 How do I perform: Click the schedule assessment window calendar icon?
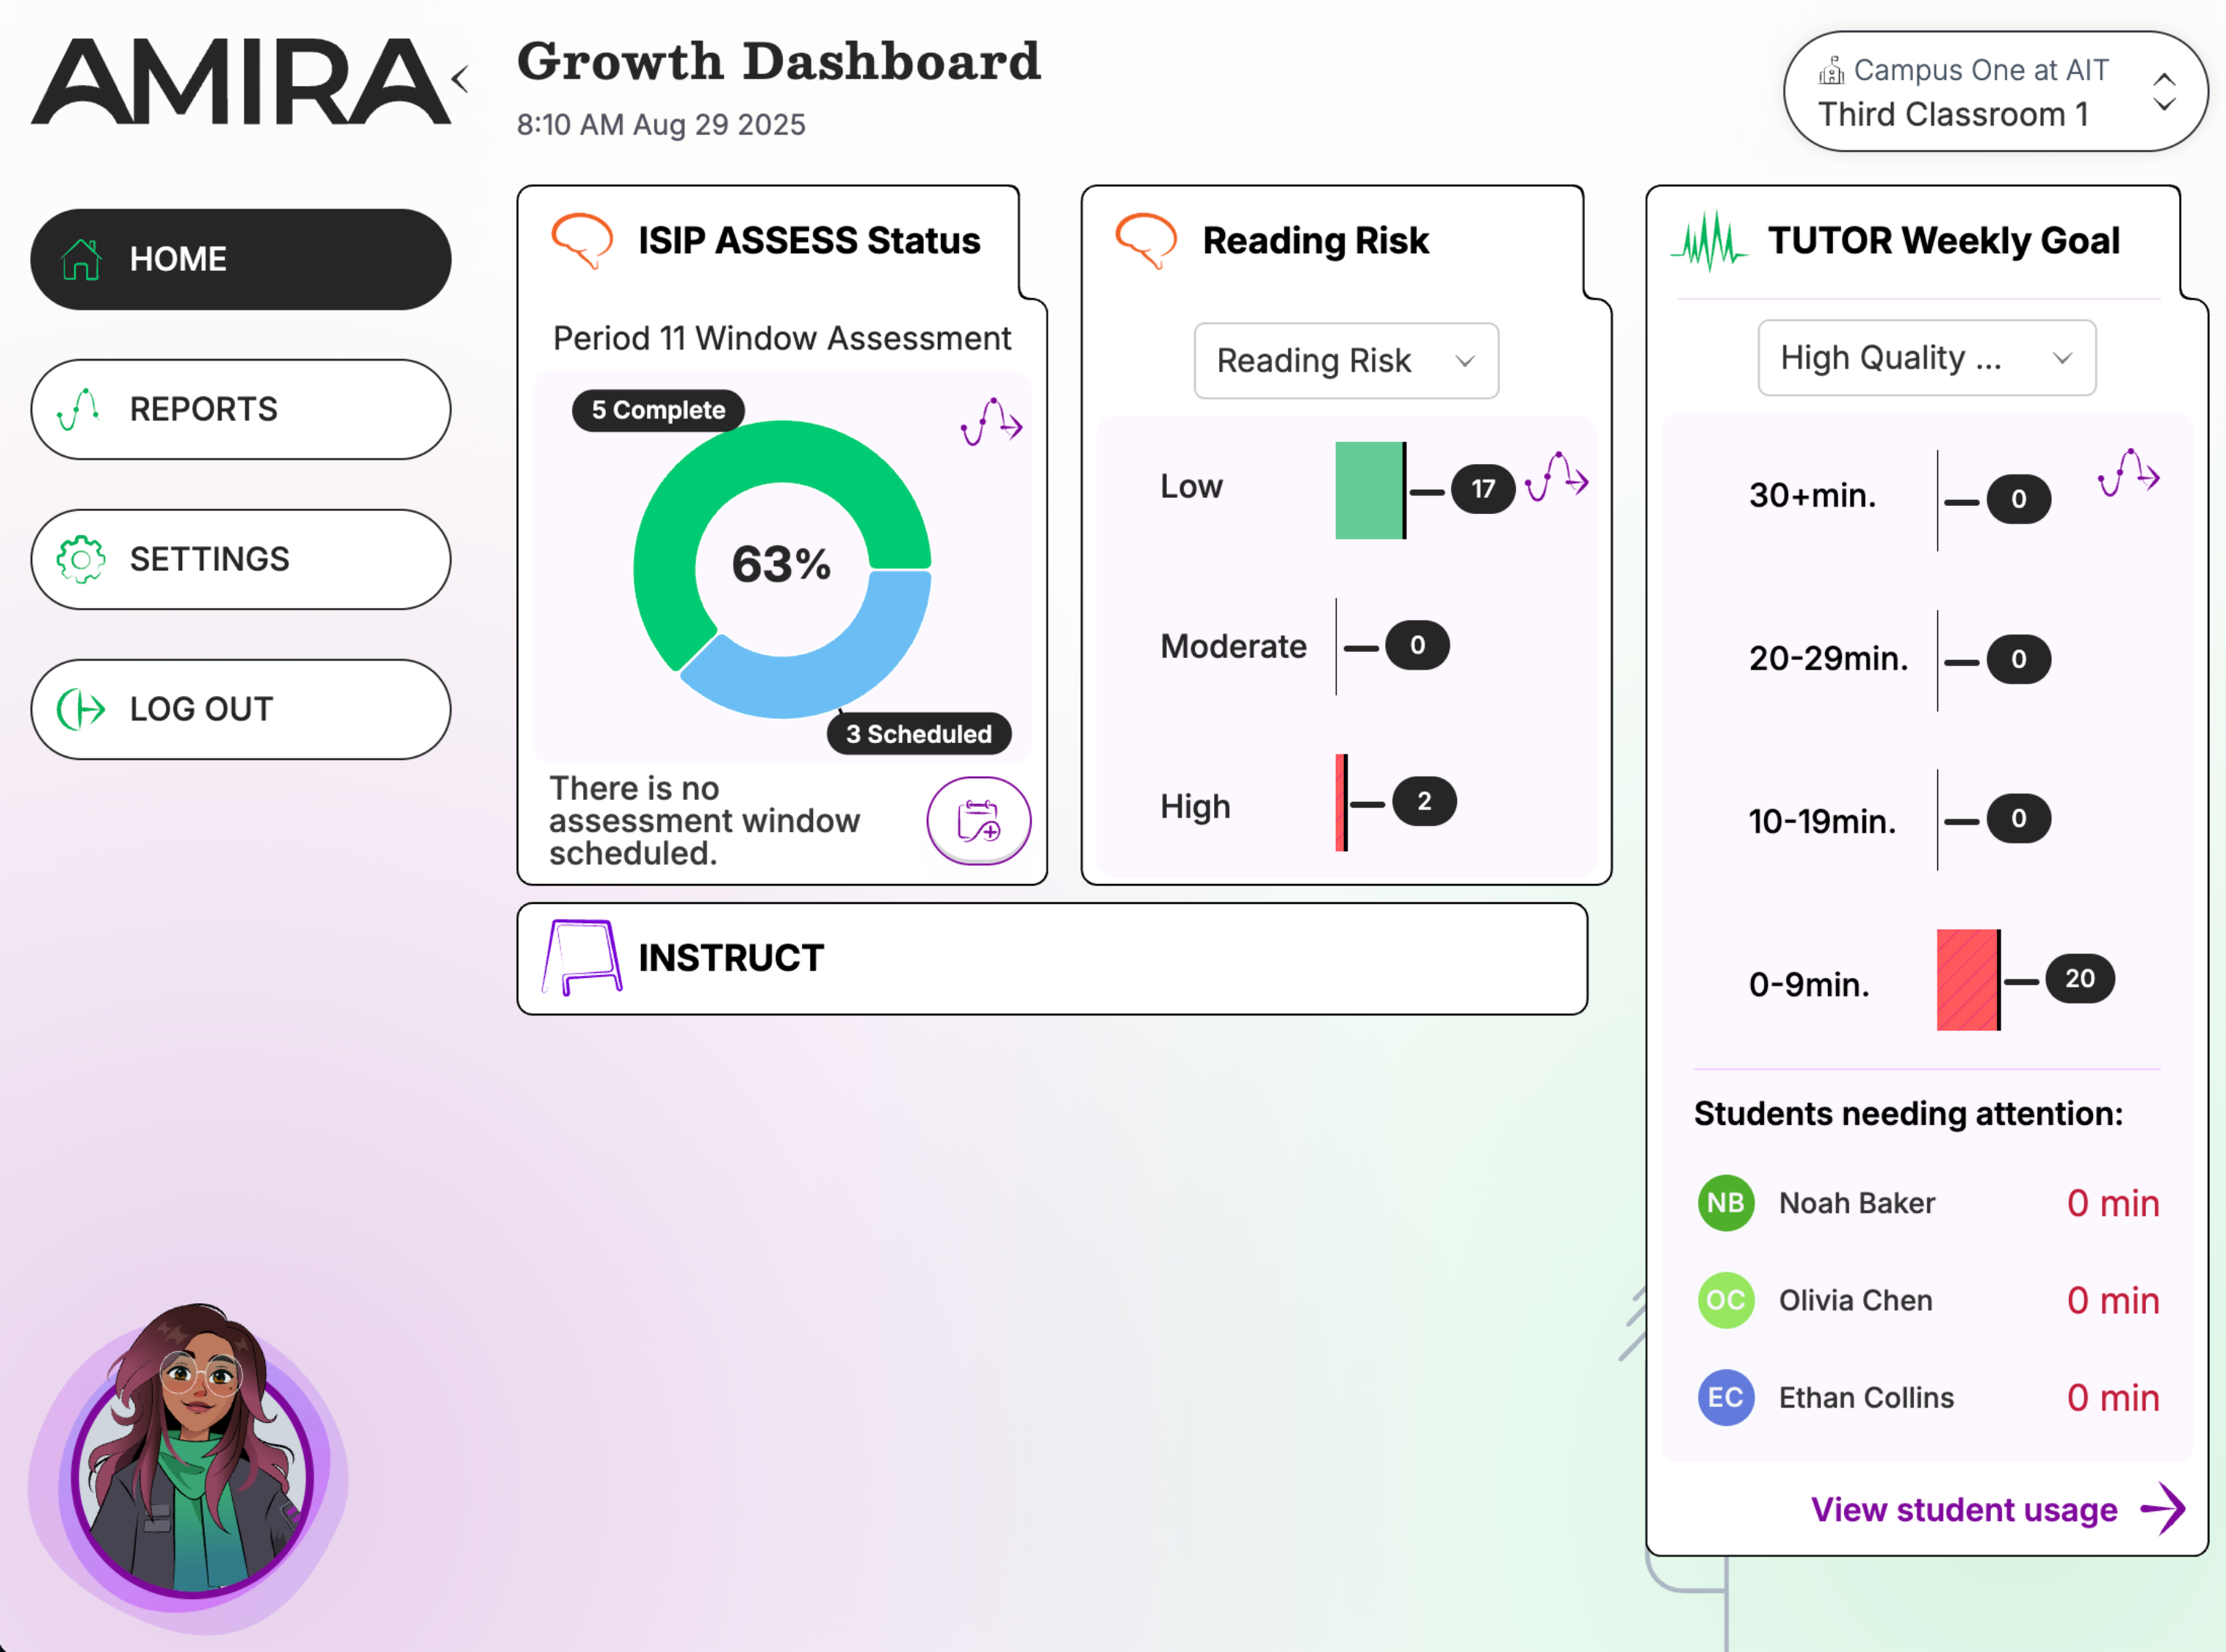(x=978, y=820)
